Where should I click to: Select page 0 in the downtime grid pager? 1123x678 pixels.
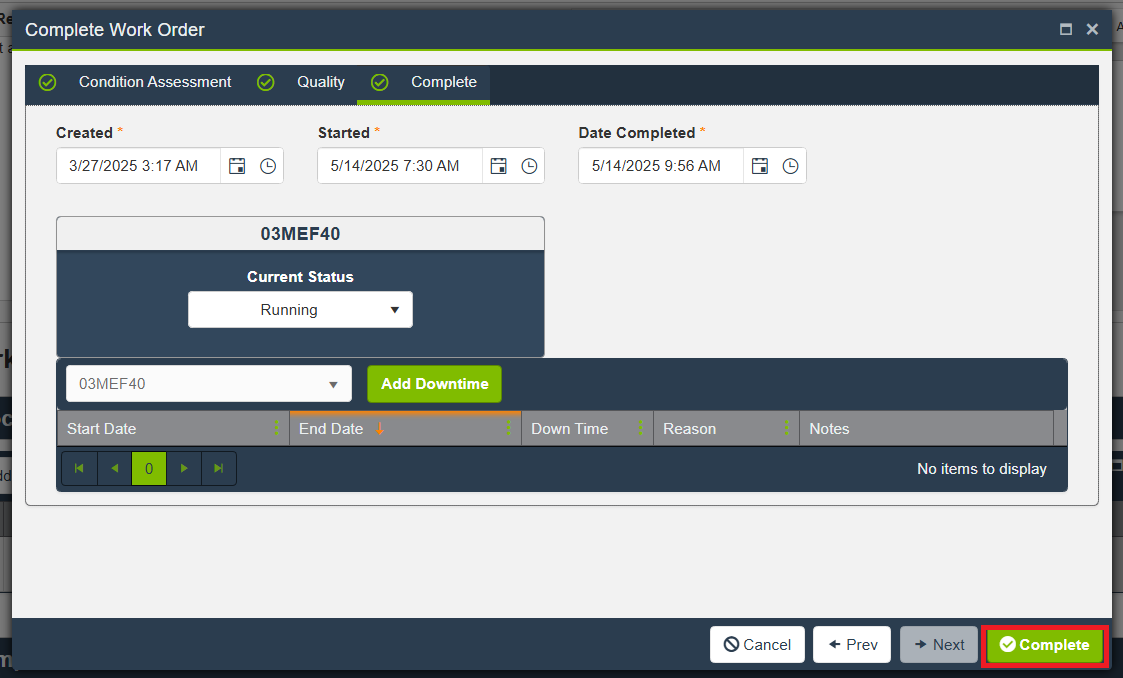tap(149, 468)
